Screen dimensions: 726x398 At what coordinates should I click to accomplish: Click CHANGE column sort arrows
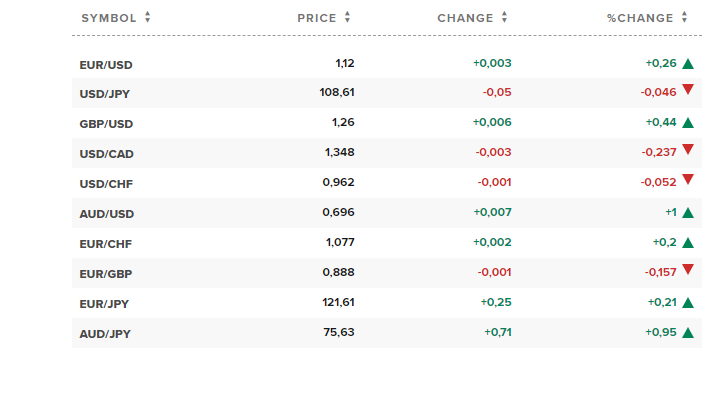tap(504, 18)
